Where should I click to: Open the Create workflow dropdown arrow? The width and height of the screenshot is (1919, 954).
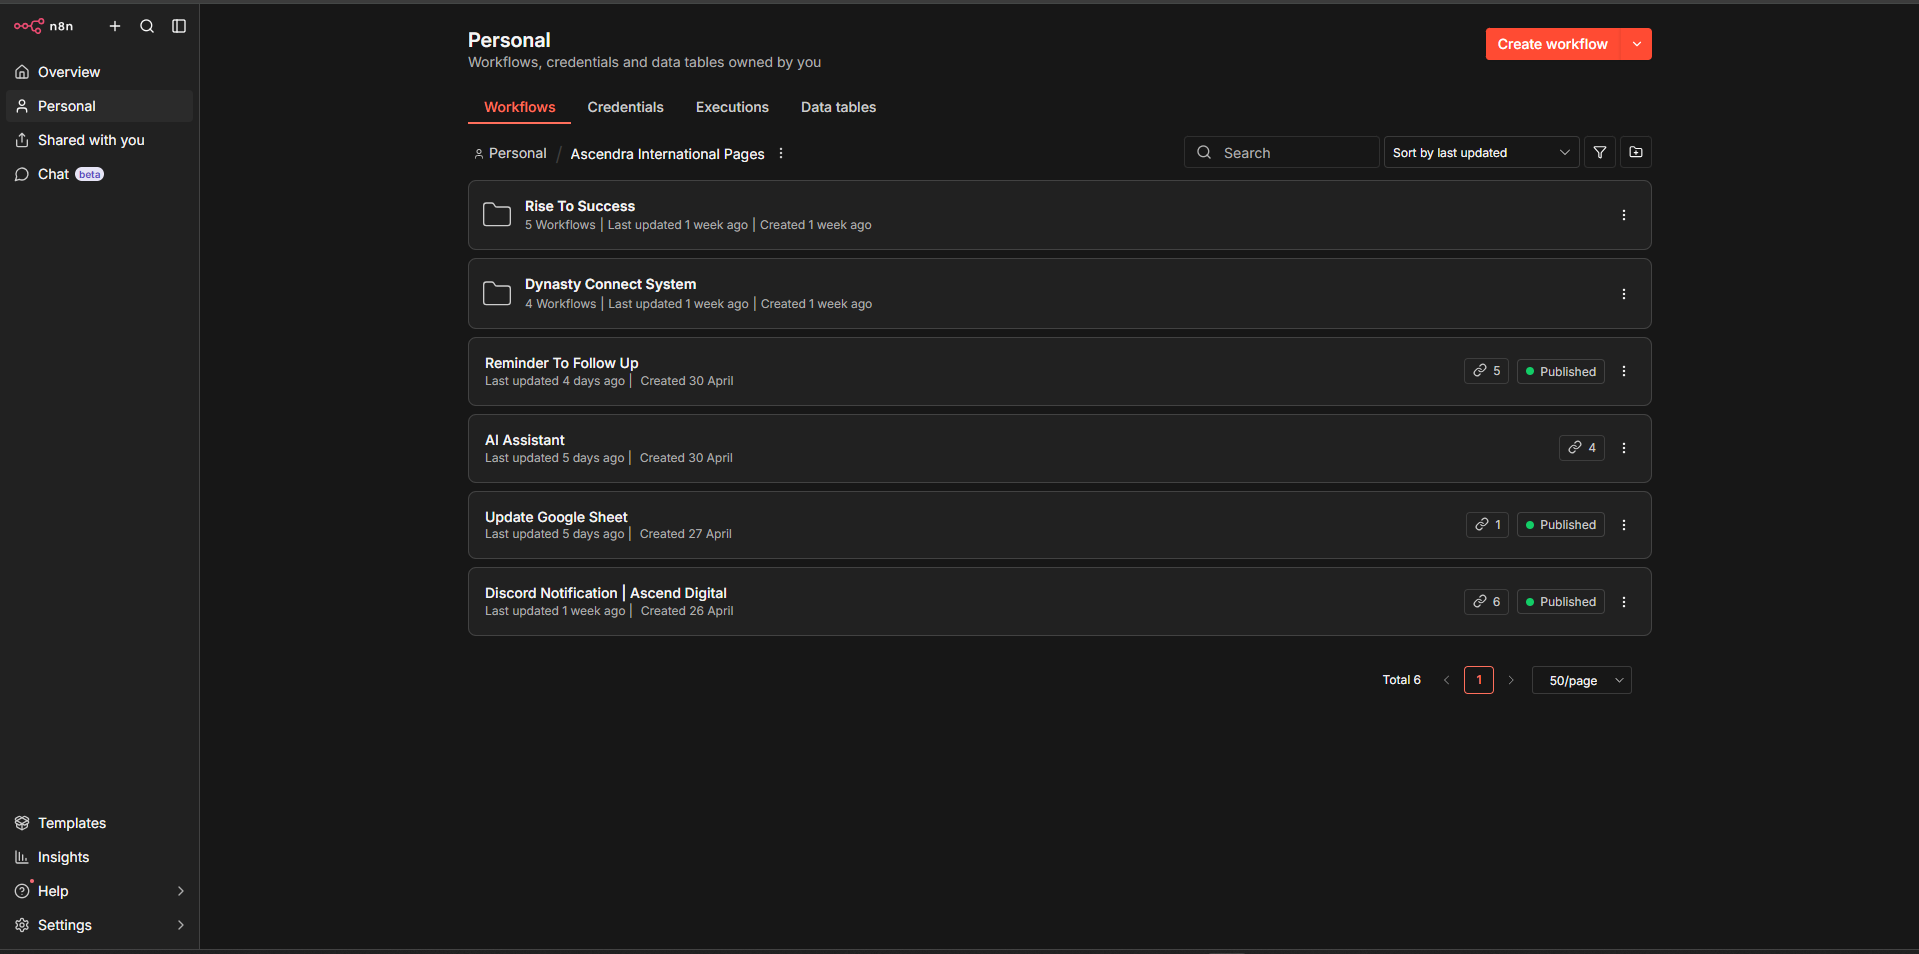point(1637,44)
